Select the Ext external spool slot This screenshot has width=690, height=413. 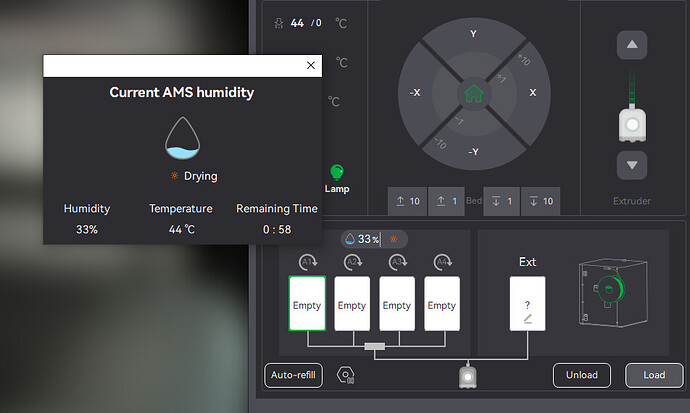pos(528,303)
